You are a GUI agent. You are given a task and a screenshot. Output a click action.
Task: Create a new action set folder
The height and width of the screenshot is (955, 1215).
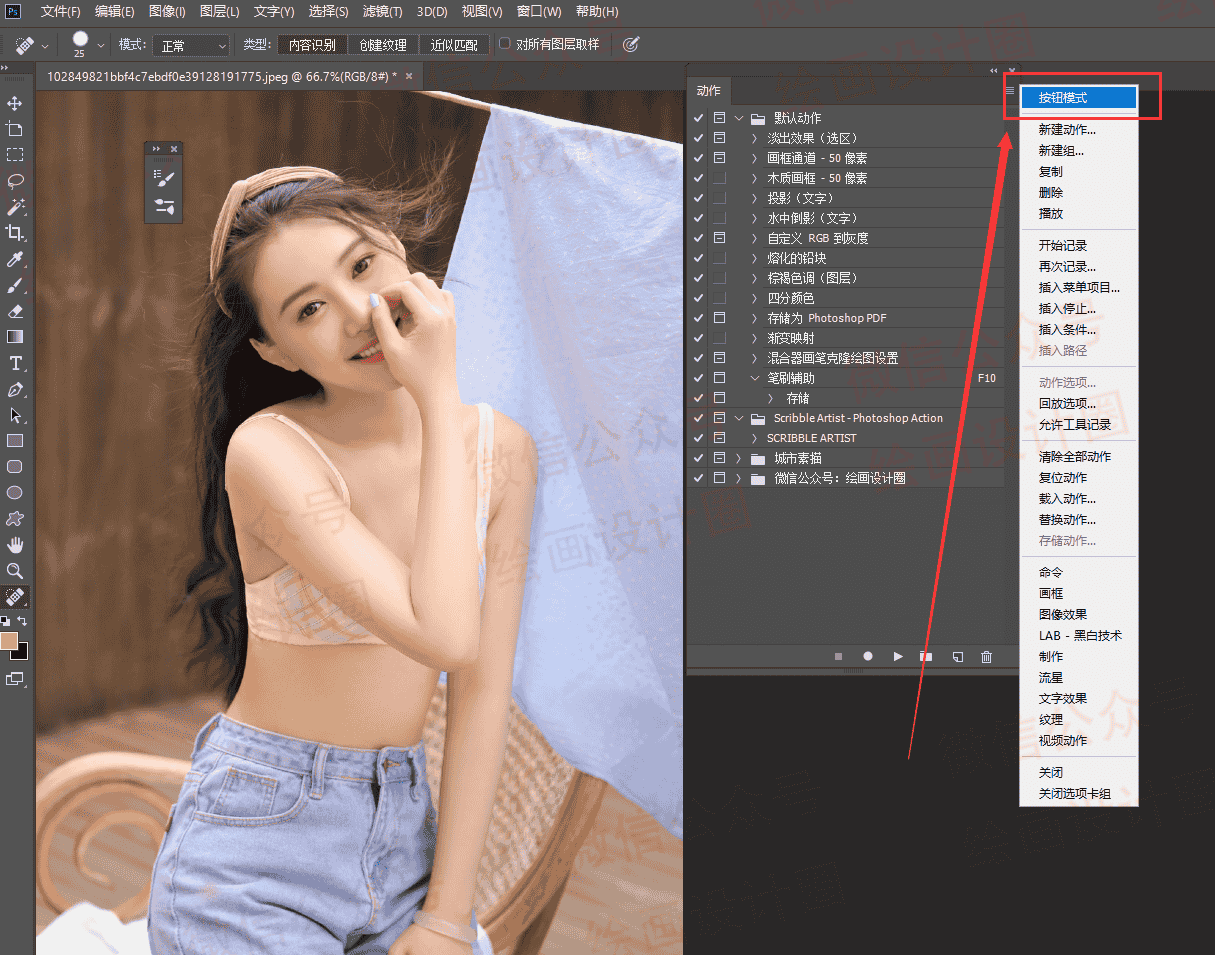[x=927, y=657]
